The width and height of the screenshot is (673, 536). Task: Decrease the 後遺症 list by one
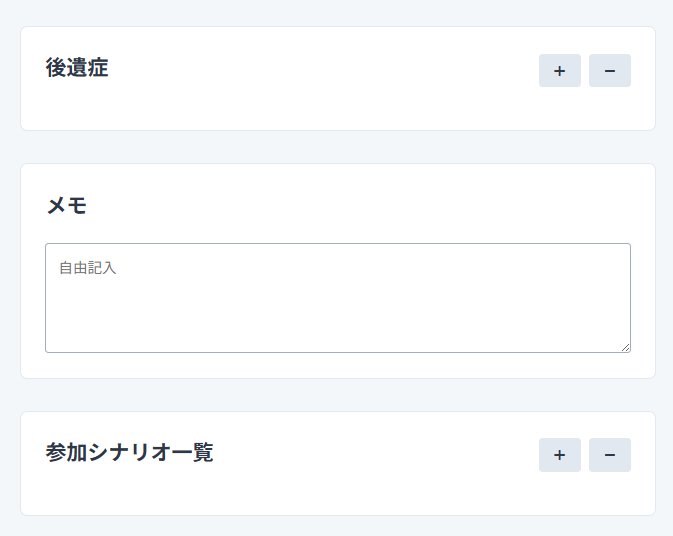pyautogui.click(x=609, y=71)
